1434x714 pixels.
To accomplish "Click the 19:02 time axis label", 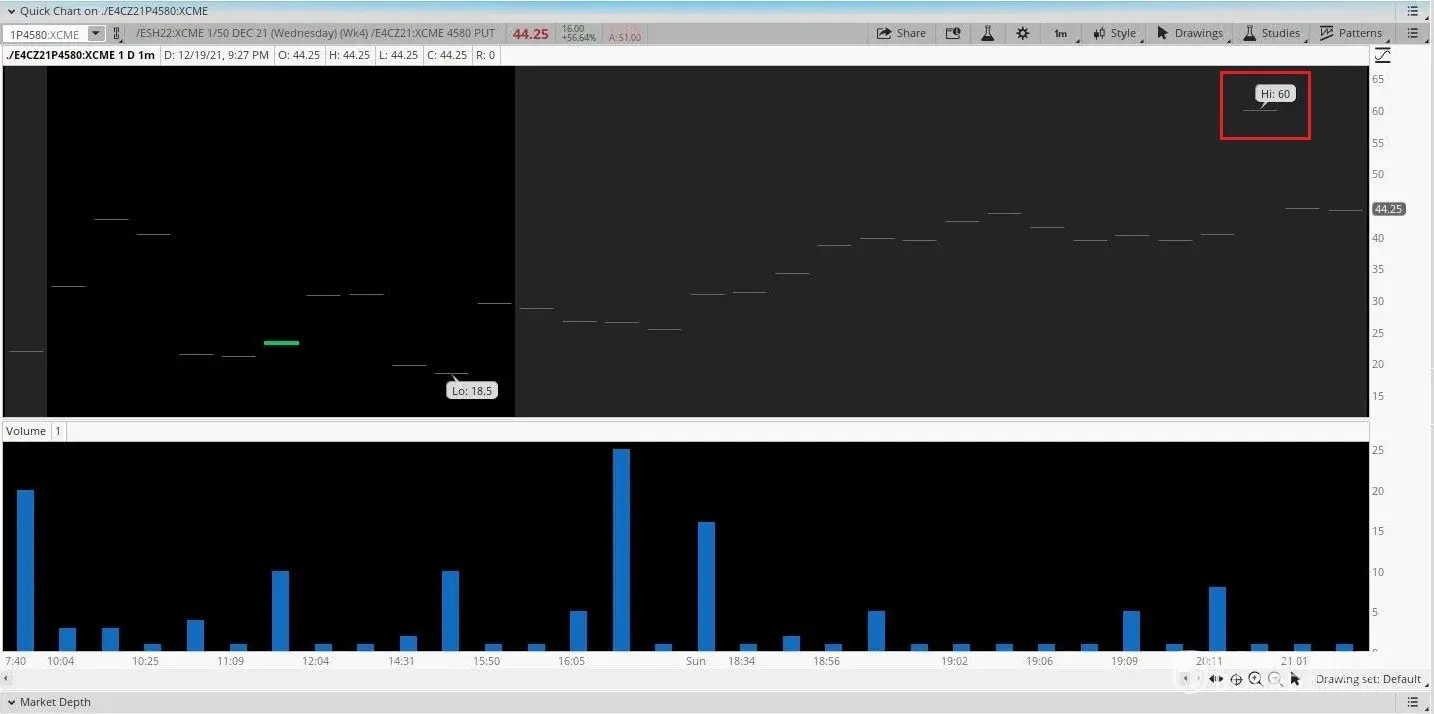I will (x=955, y=661).
